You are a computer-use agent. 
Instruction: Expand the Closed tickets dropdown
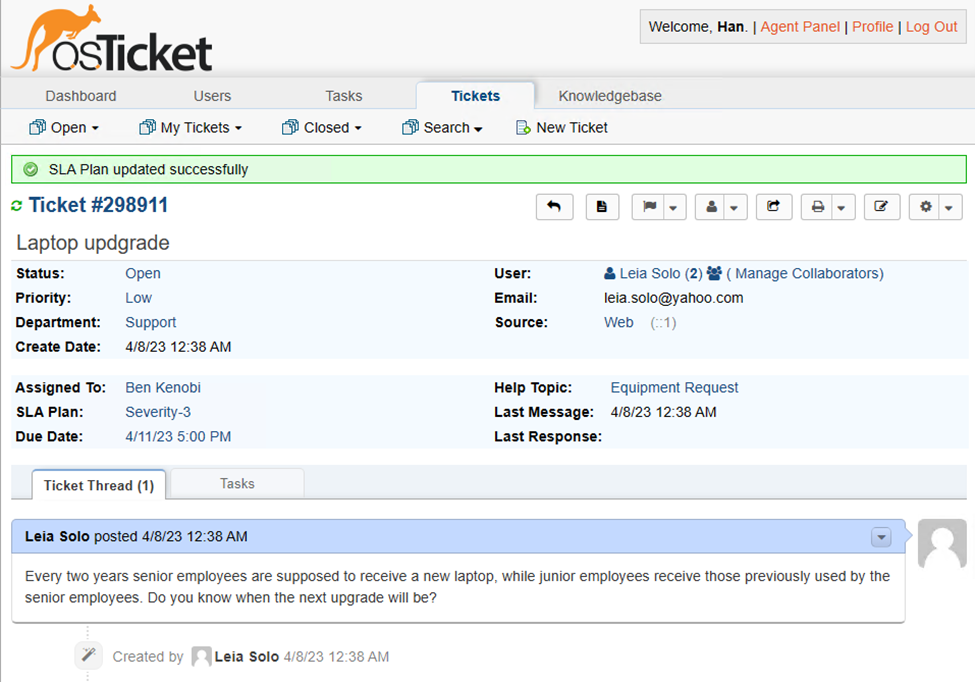click(x=321, y=127)
